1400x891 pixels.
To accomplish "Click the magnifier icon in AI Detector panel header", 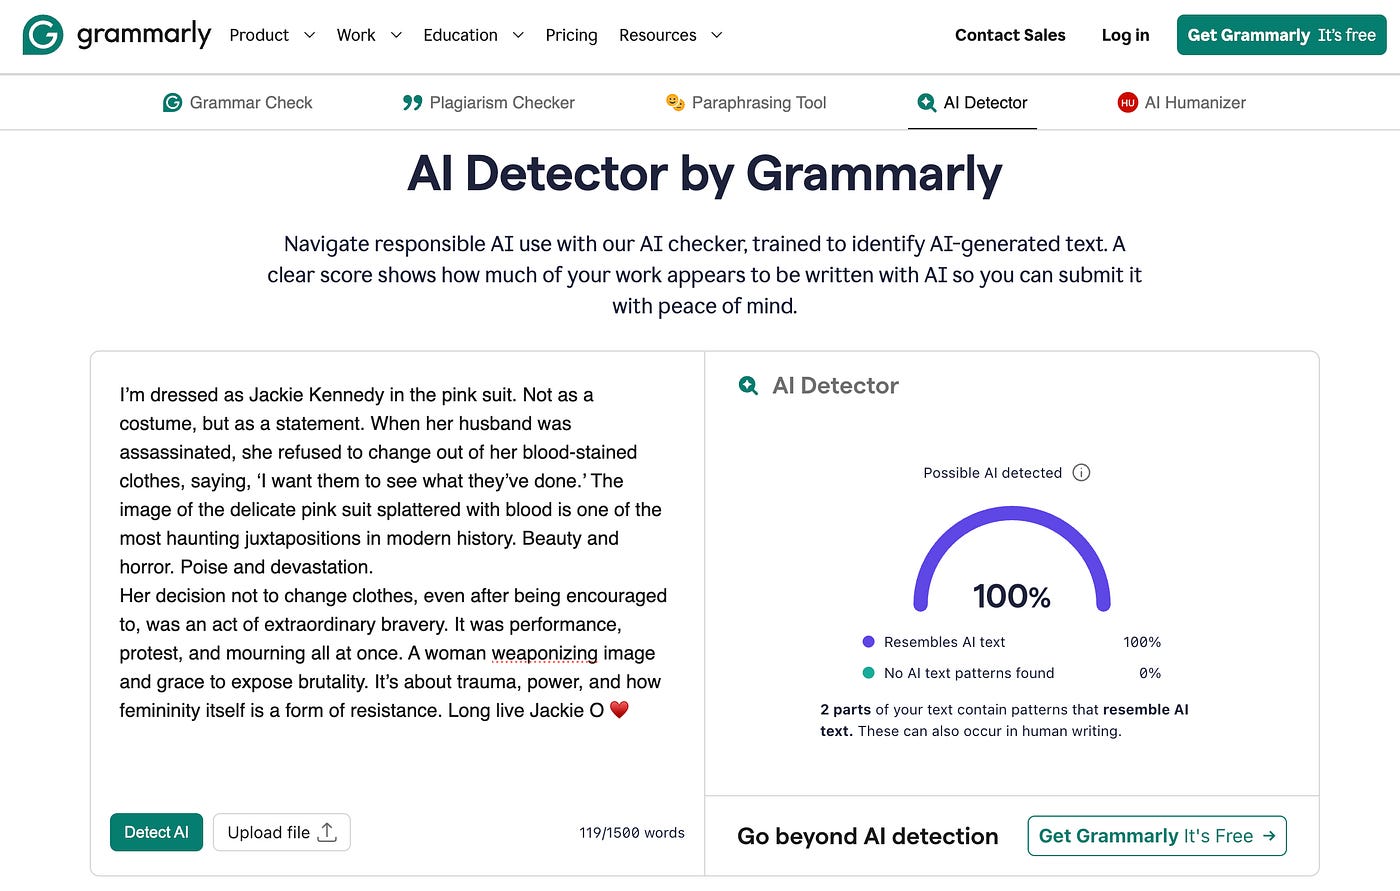I will [748, 385].
